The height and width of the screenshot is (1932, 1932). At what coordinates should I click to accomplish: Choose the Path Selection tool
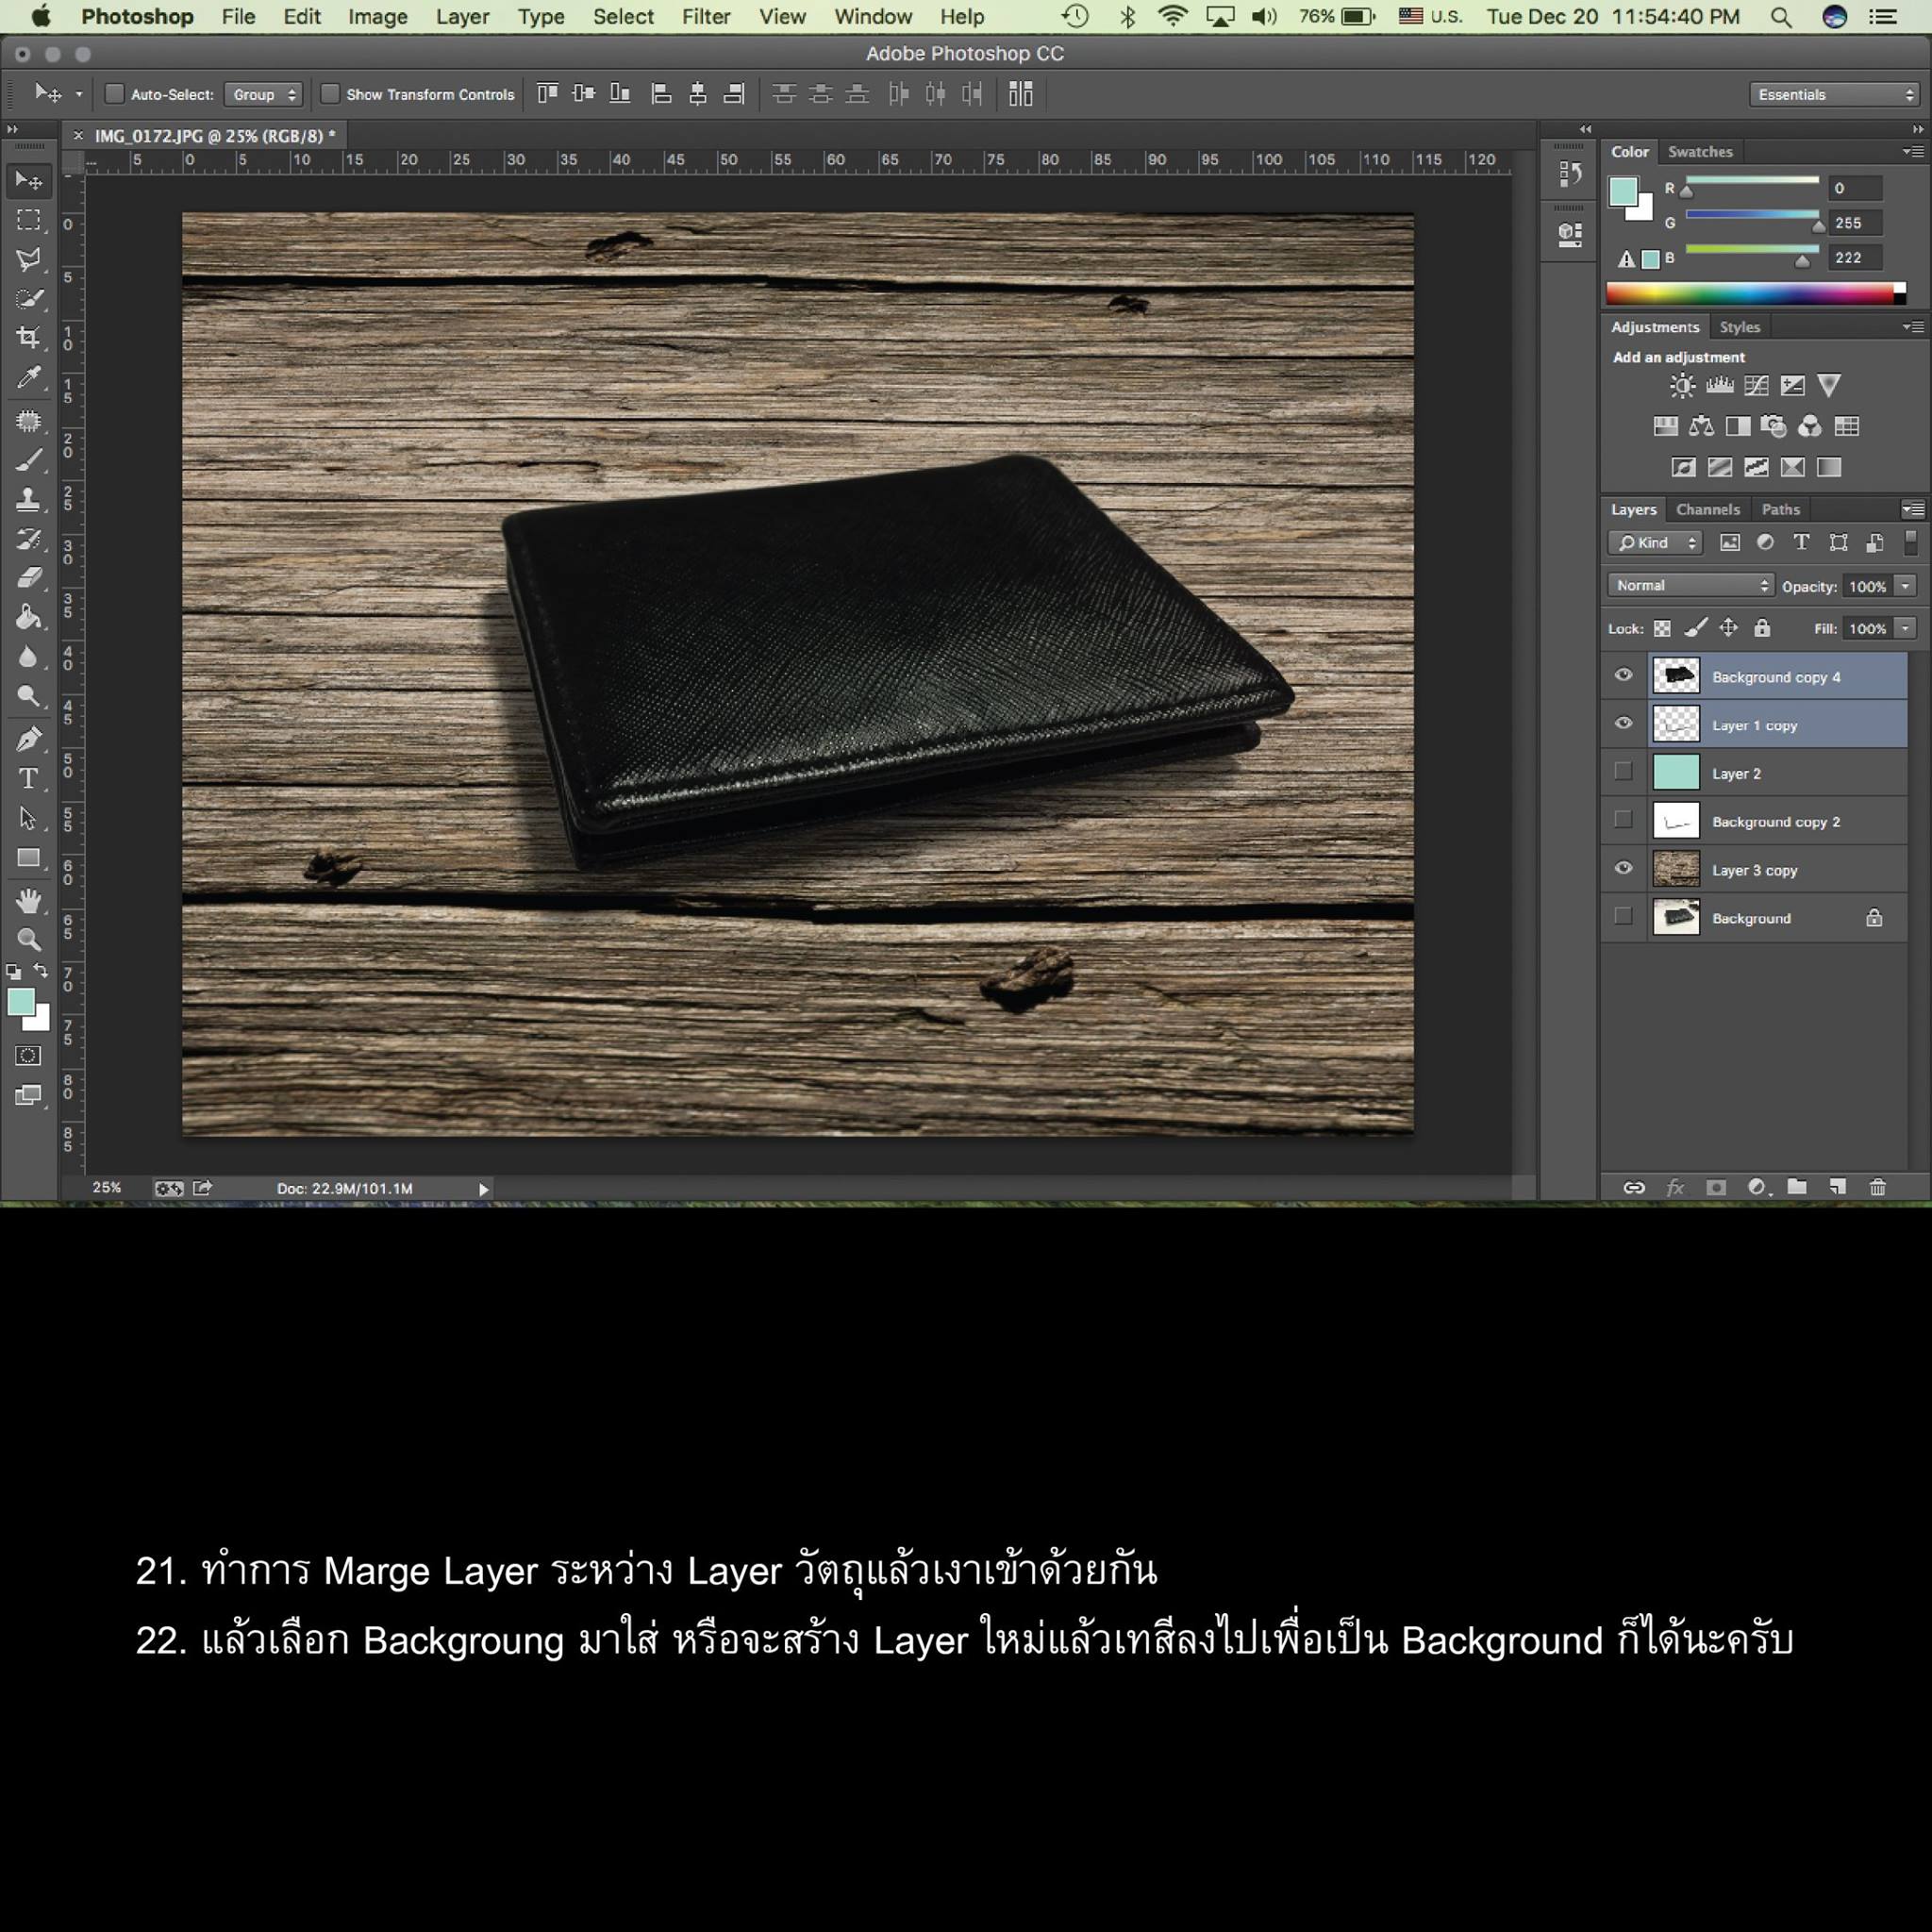tap(29, 819)
